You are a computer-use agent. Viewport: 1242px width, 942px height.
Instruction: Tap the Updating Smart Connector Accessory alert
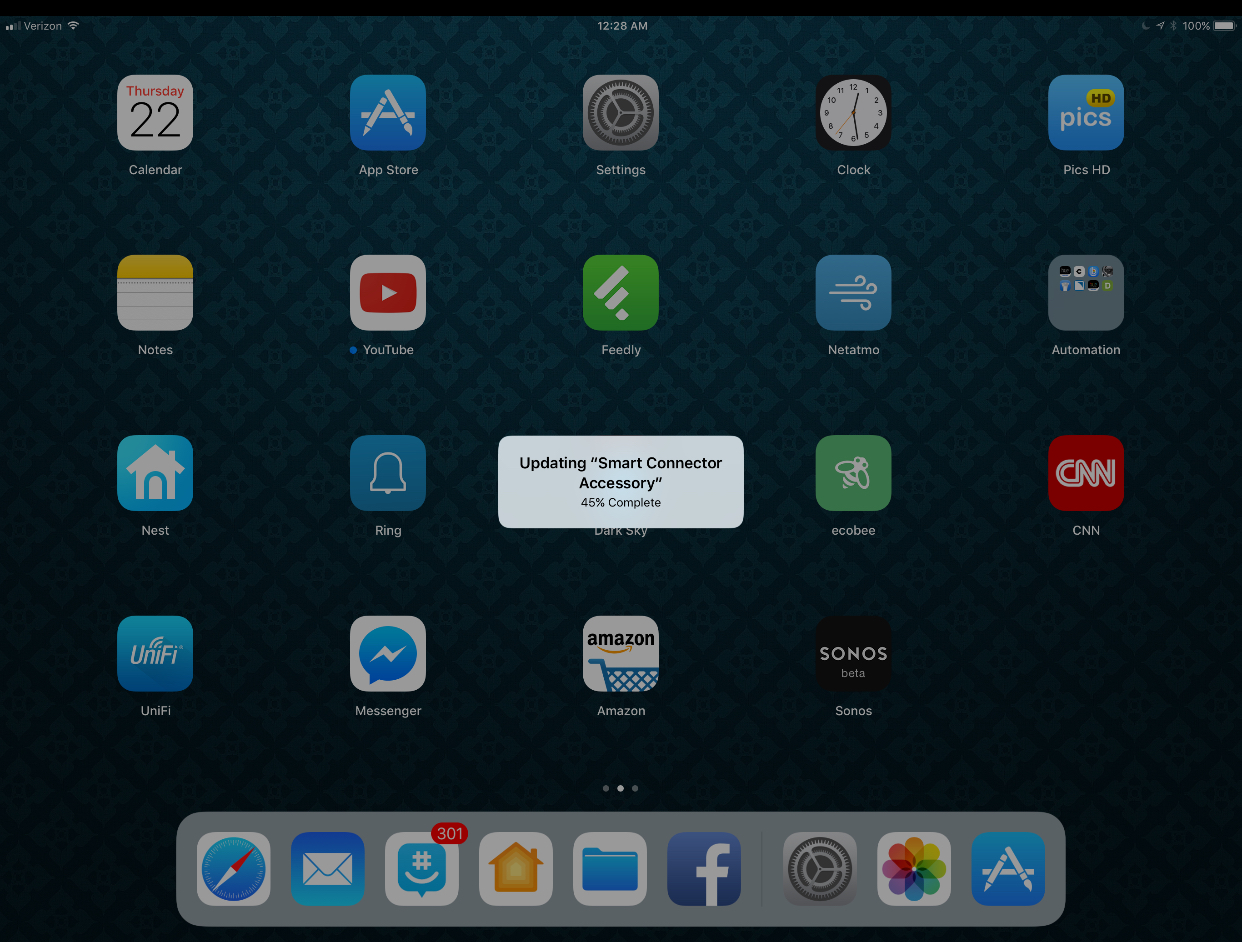point(621,482)
